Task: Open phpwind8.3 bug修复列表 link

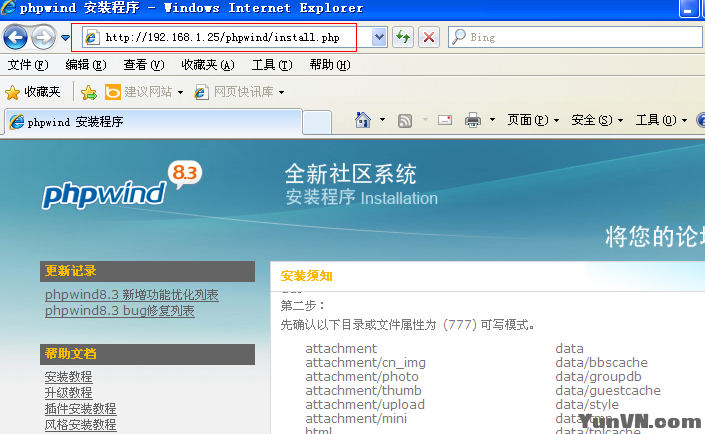Action: click(120, 311)
